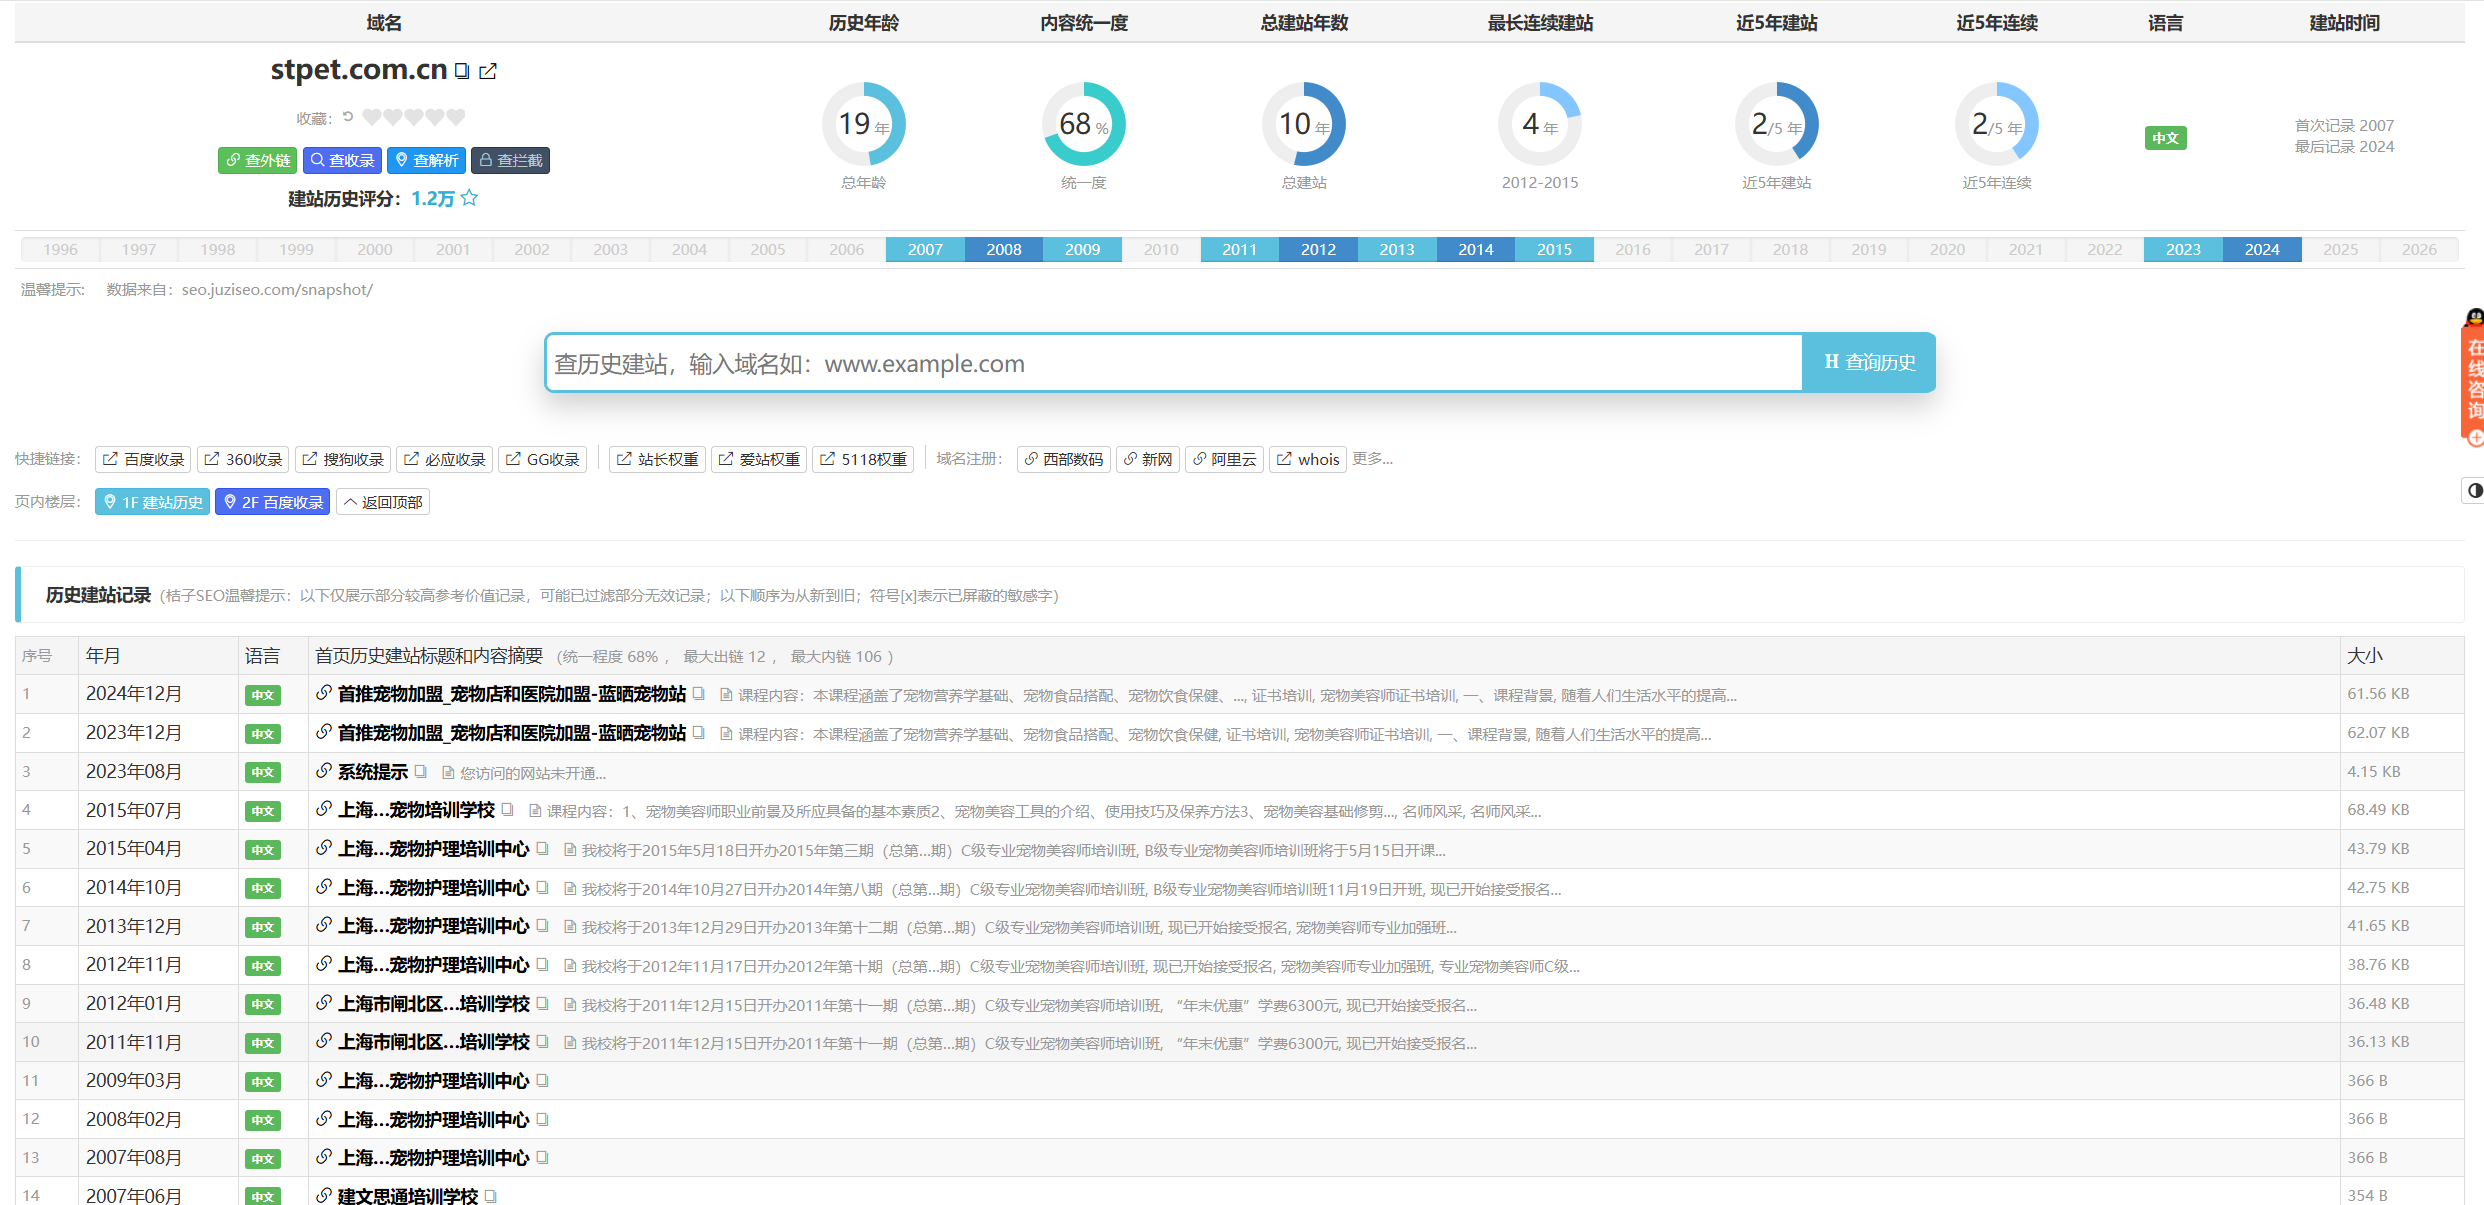
Task: Select the 2023 year in timeline
Action: pos(2182,249)
